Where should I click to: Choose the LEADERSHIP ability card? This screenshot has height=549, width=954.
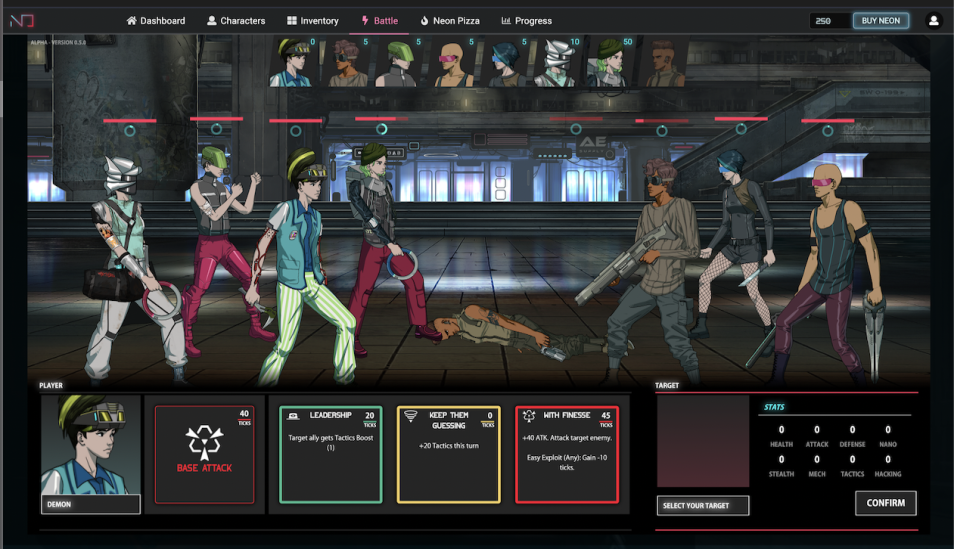click(331, 455)
